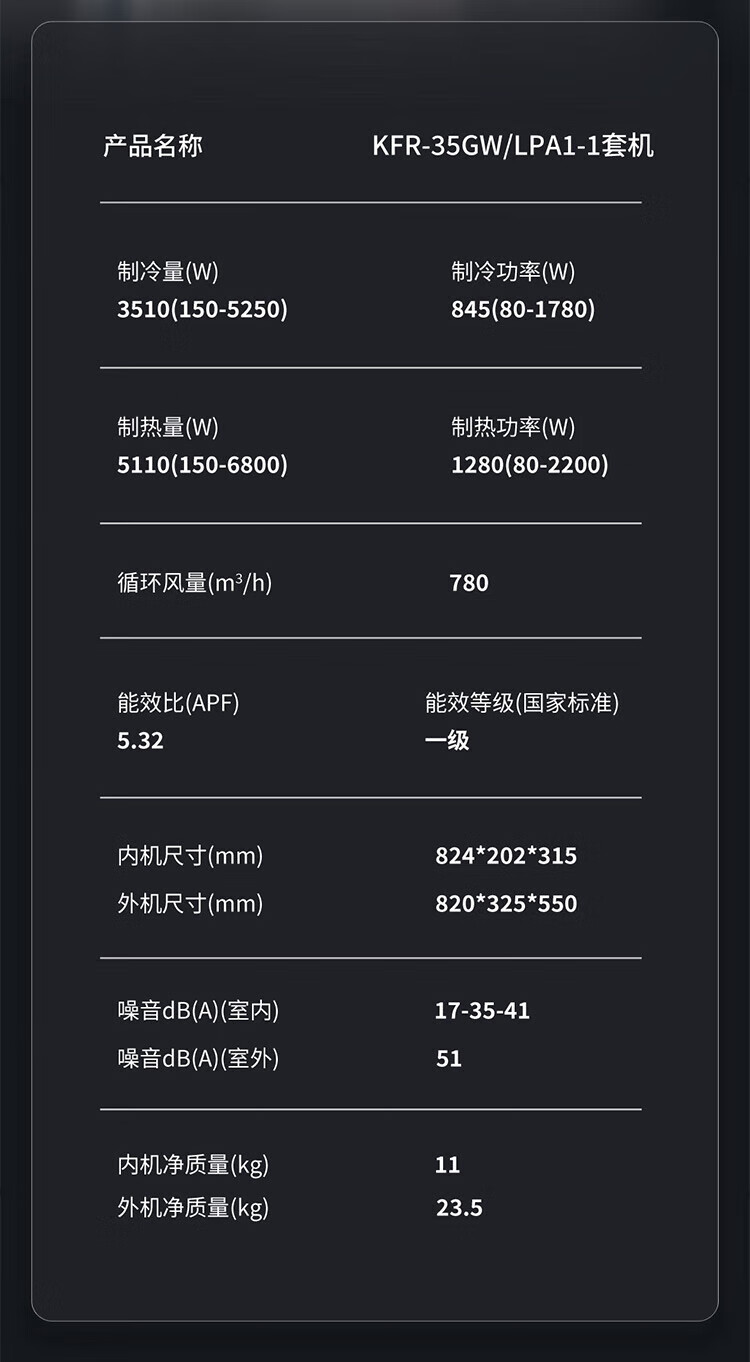Select the model text KFR-35GW/LPA1-1套机
This screenshot has height=1362, width=750.
point(512,146)
